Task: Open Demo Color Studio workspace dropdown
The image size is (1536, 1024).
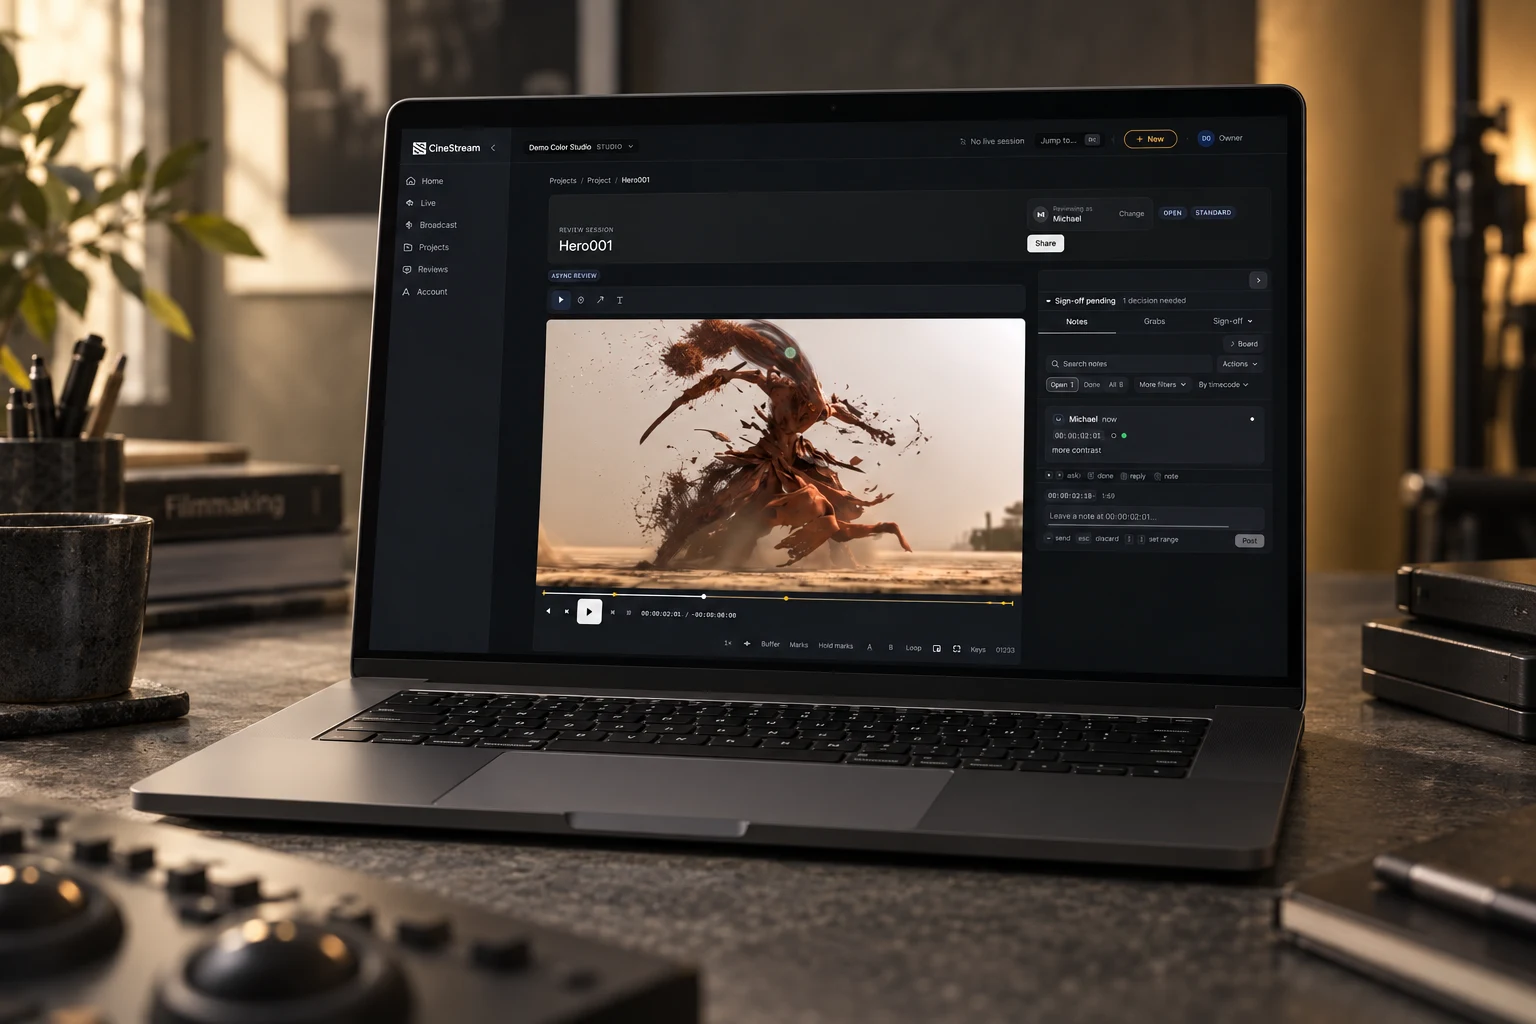Action: coord(581,147)
